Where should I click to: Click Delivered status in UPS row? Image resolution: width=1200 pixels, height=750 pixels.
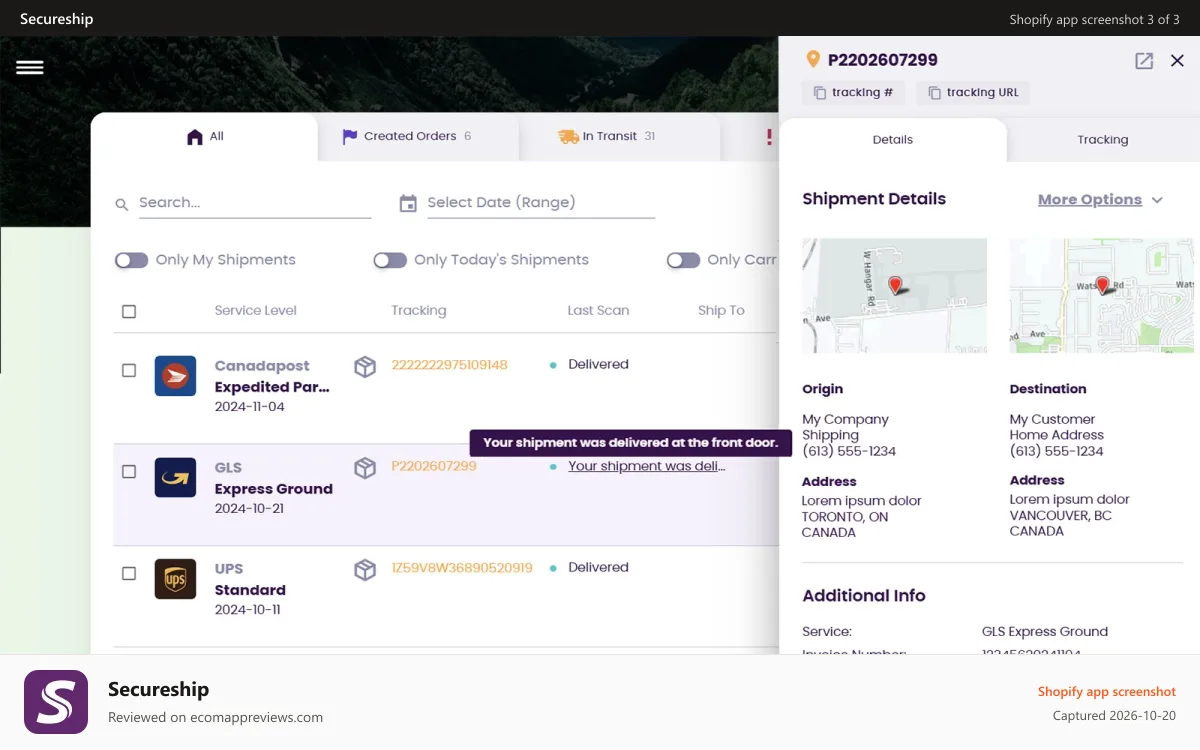click(598, 568)
